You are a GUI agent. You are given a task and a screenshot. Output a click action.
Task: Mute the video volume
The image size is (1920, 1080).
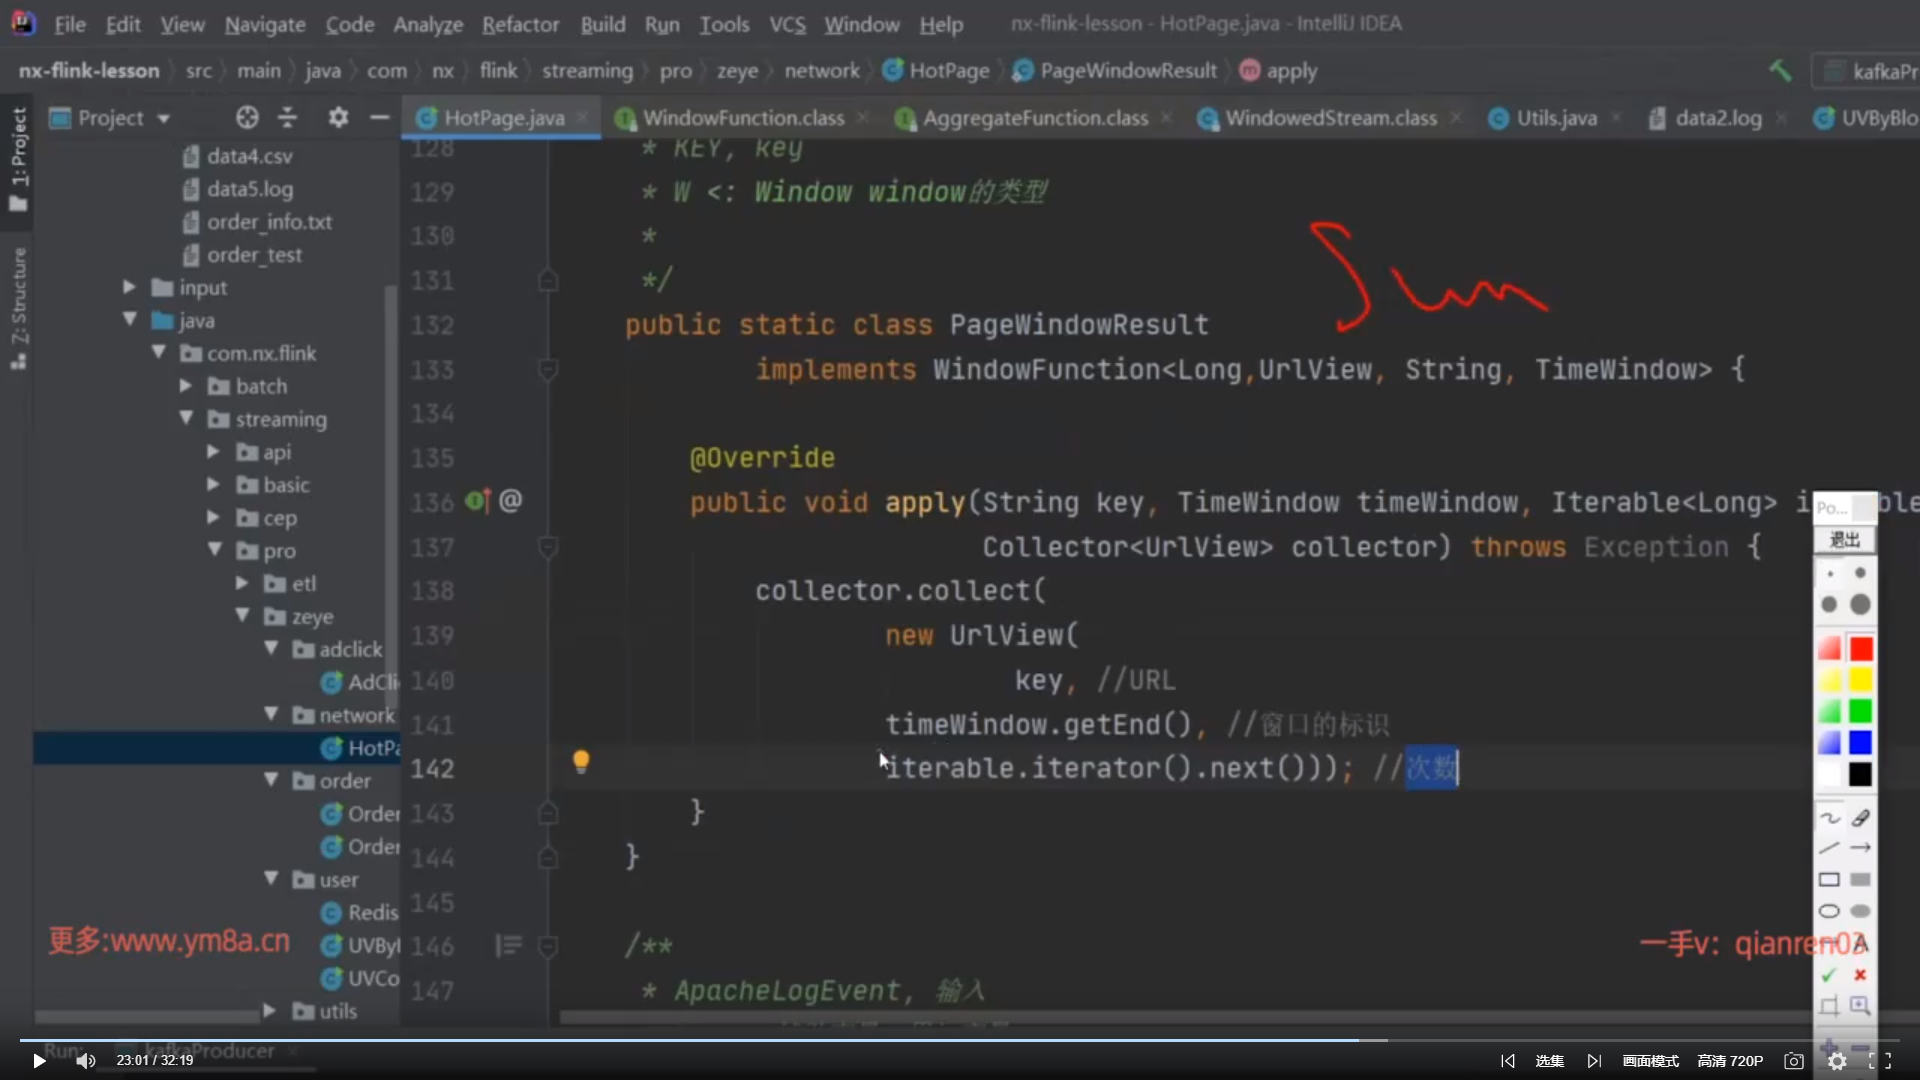coord(86,1061)
